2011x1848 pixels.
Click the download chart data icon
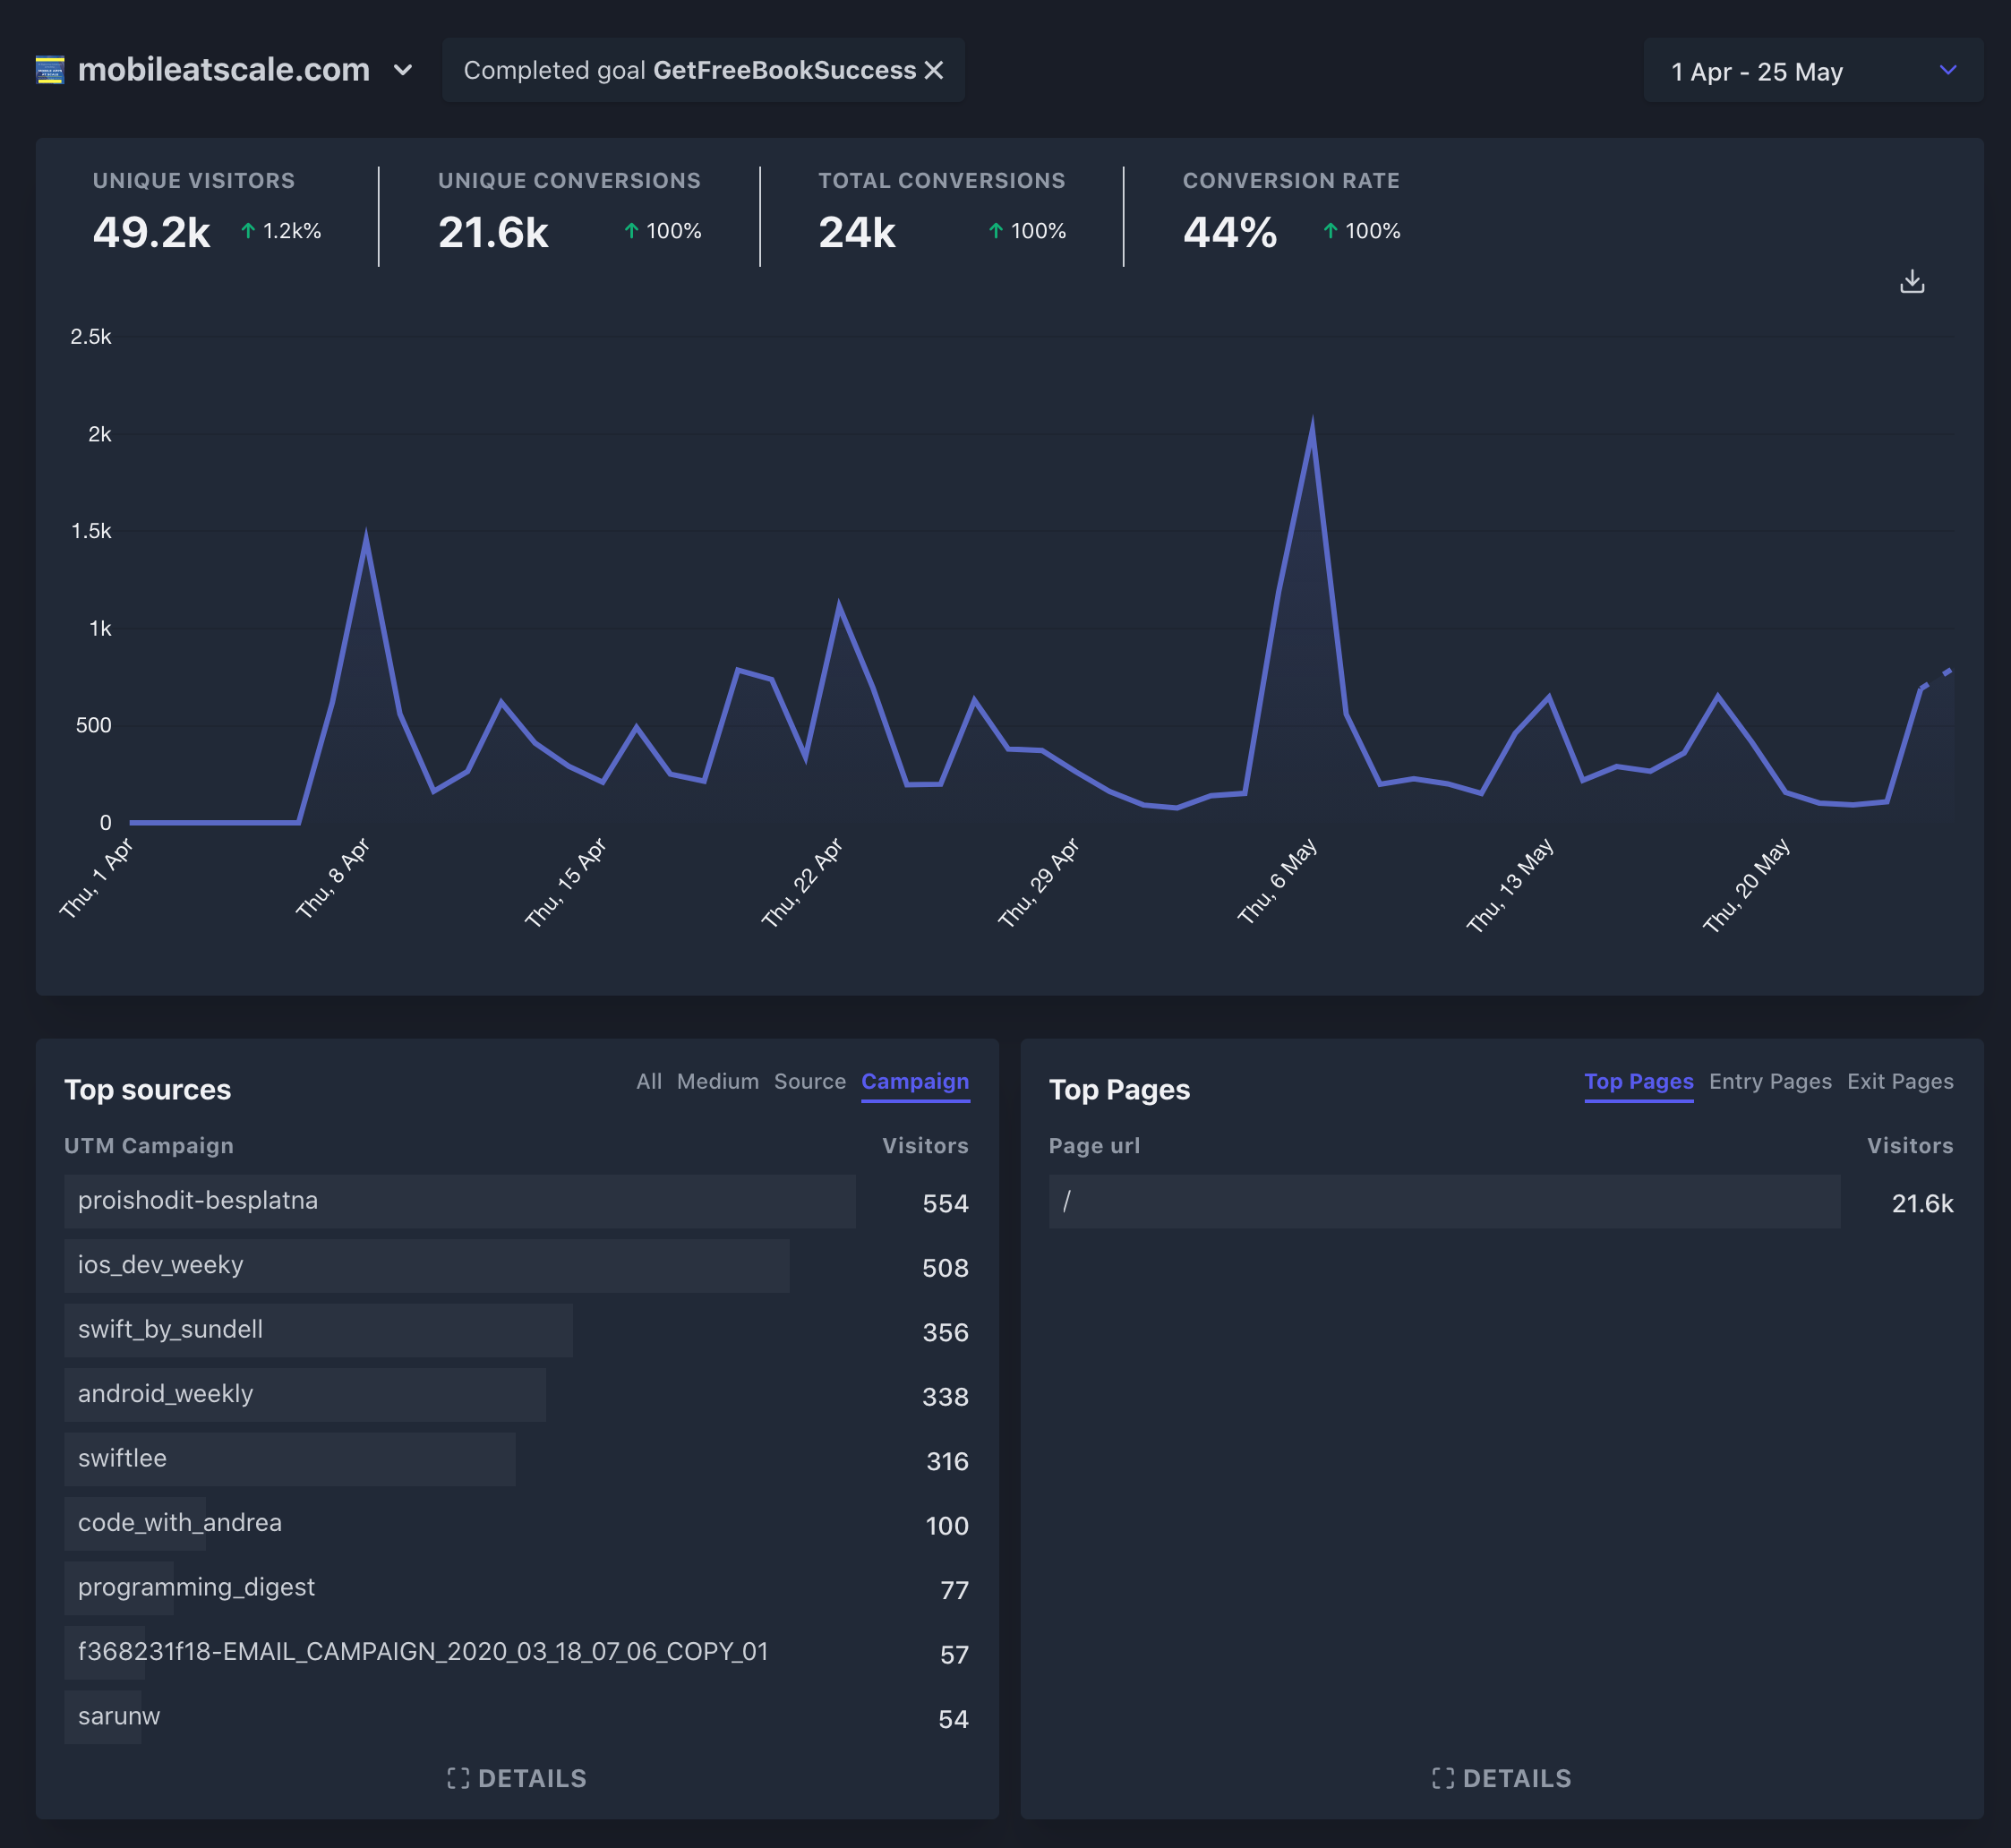[1911, 282]
